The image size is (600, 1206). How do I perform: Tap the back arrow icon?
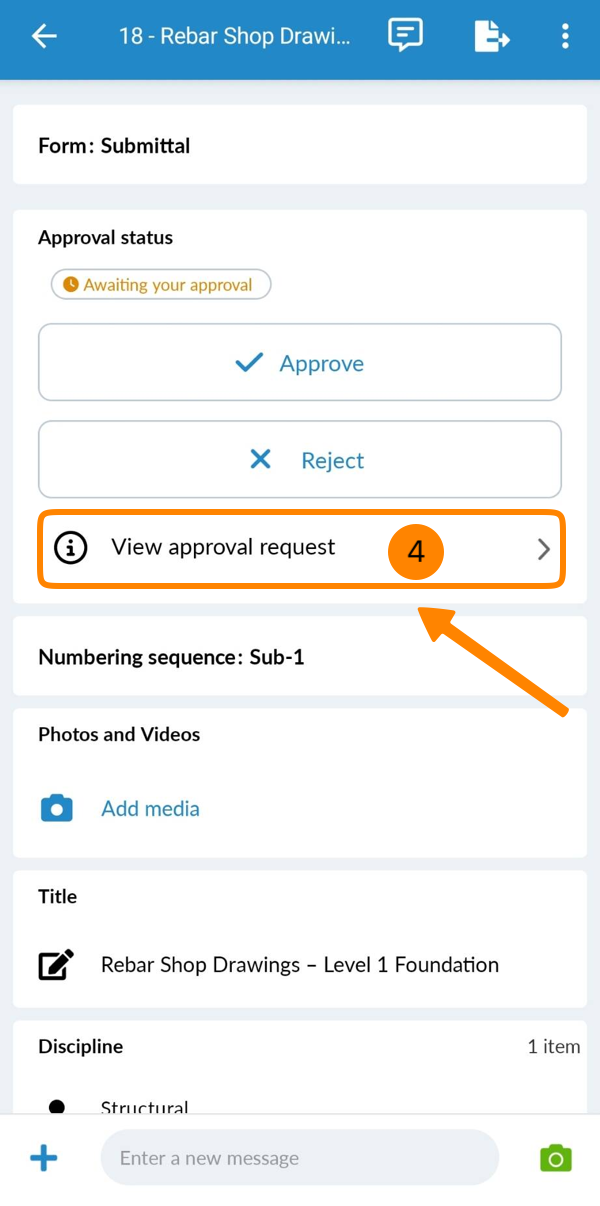pos(44,37)
